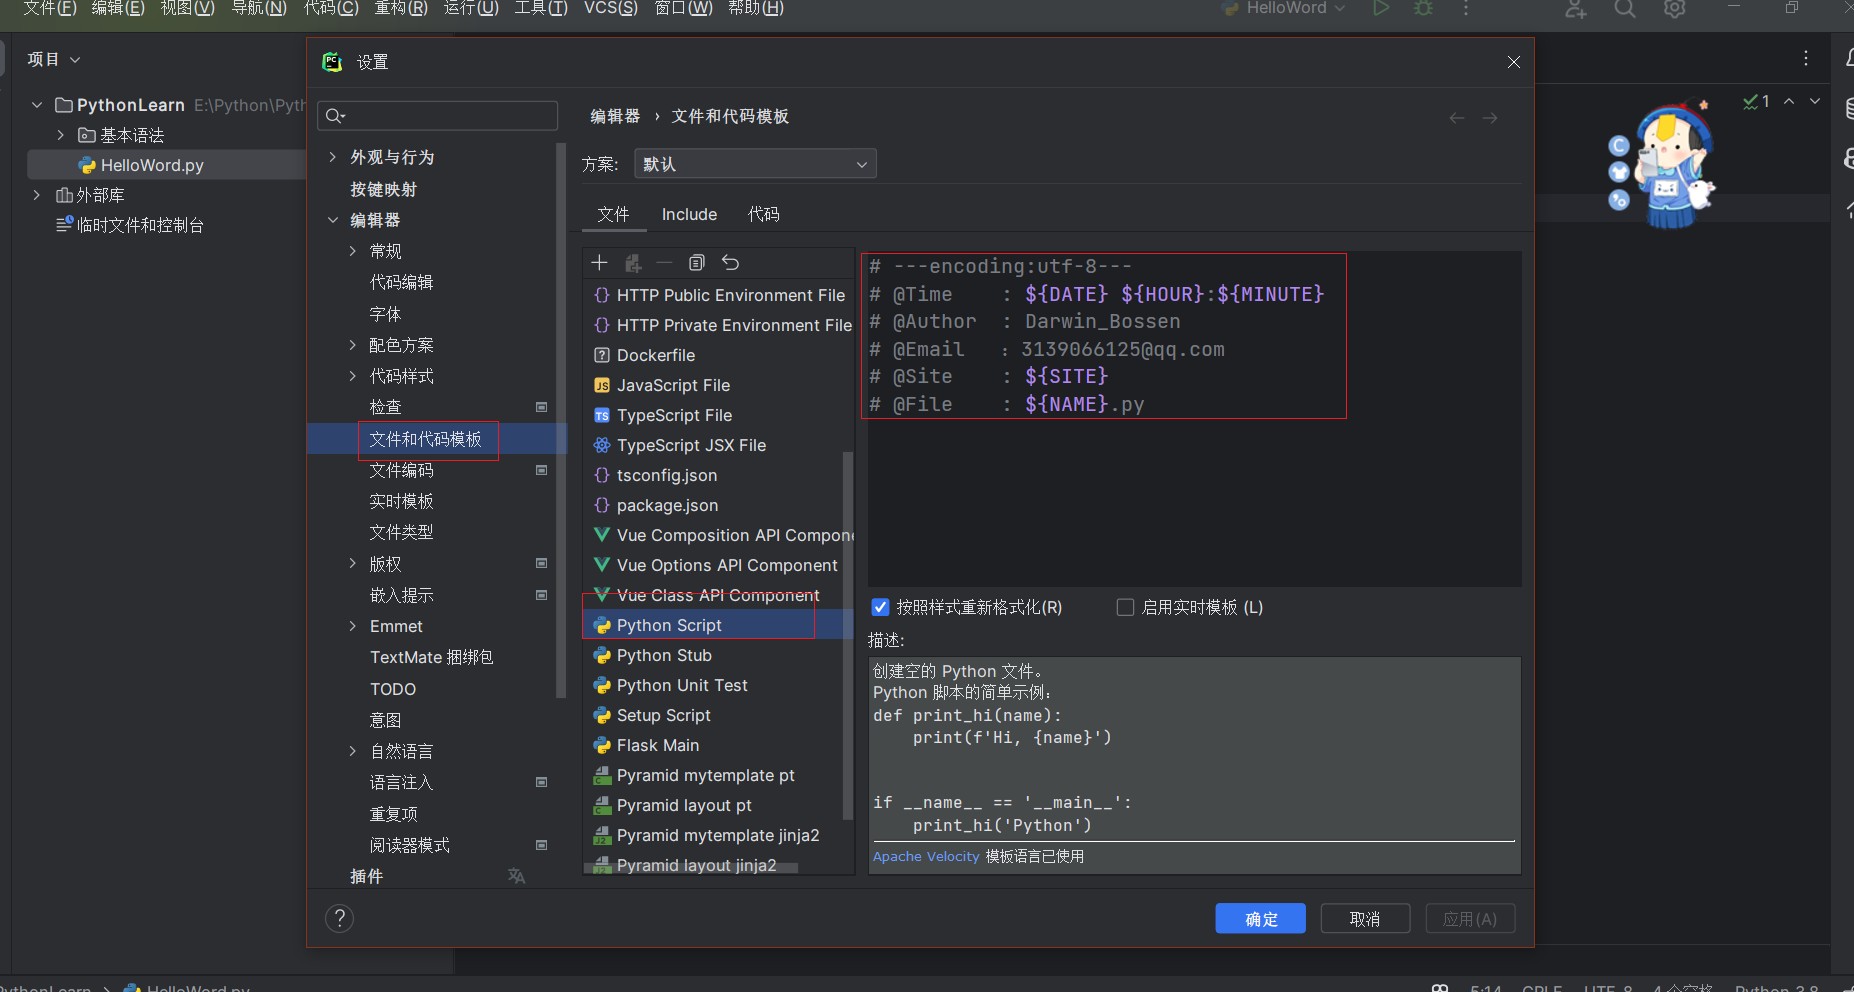The height and width of the screenshot is (992, 1854).
Task: Jump to previous highlighted problem arrow
Action: [1789, 101]
